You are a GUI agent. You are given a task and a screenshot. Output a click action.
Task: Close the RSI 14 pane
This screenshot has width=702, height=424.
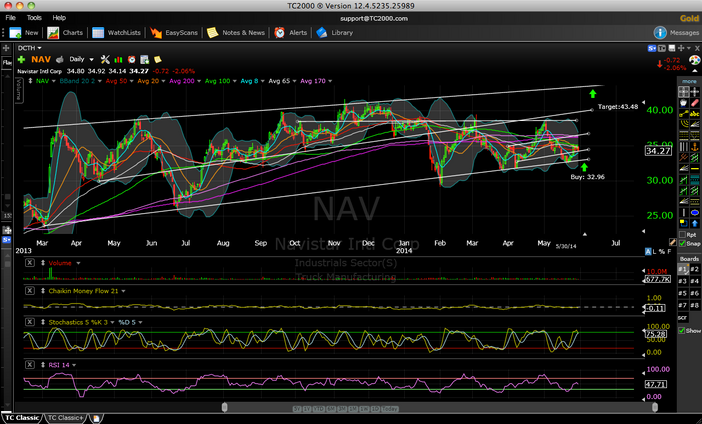[30, 364]
